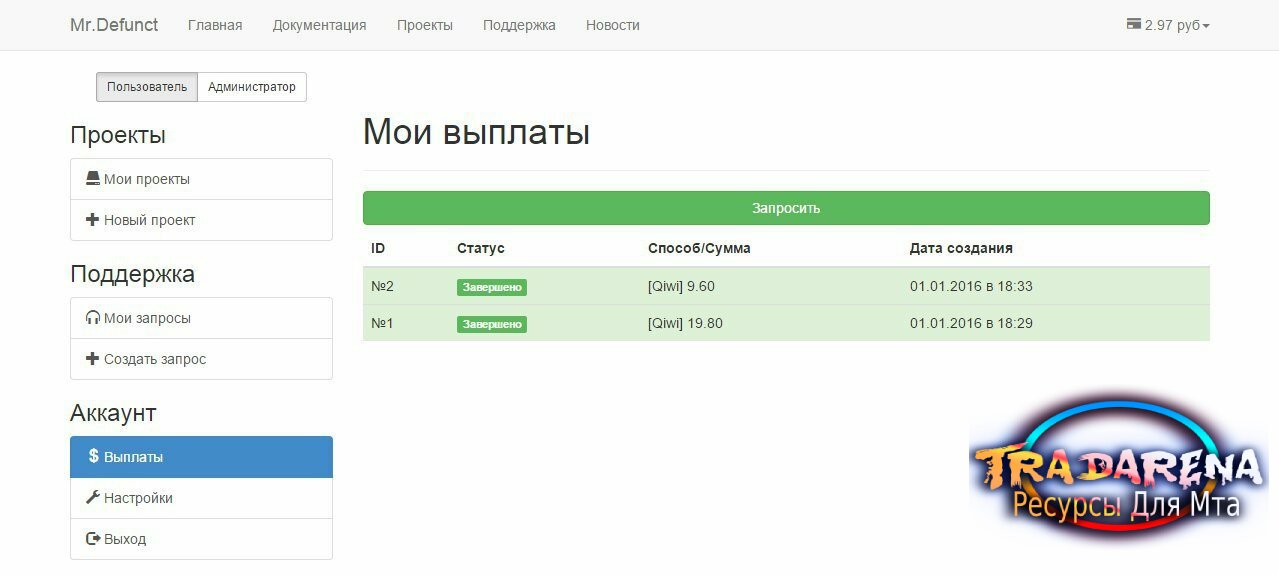The height and width of the screenshot is (575, 1279).
Task: Go to Проекты in the top navigation
Action: point(425,25)
